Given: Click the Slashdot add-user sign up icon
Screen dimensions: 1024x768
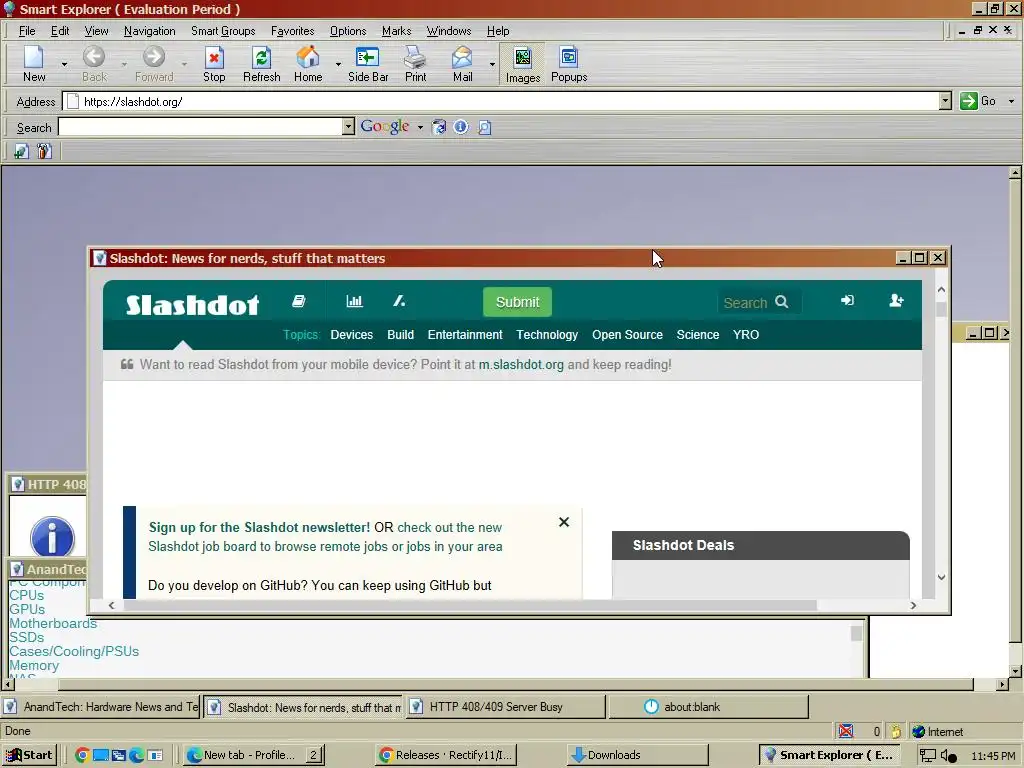Looking at the screenshot, I should tap(896, 300).
